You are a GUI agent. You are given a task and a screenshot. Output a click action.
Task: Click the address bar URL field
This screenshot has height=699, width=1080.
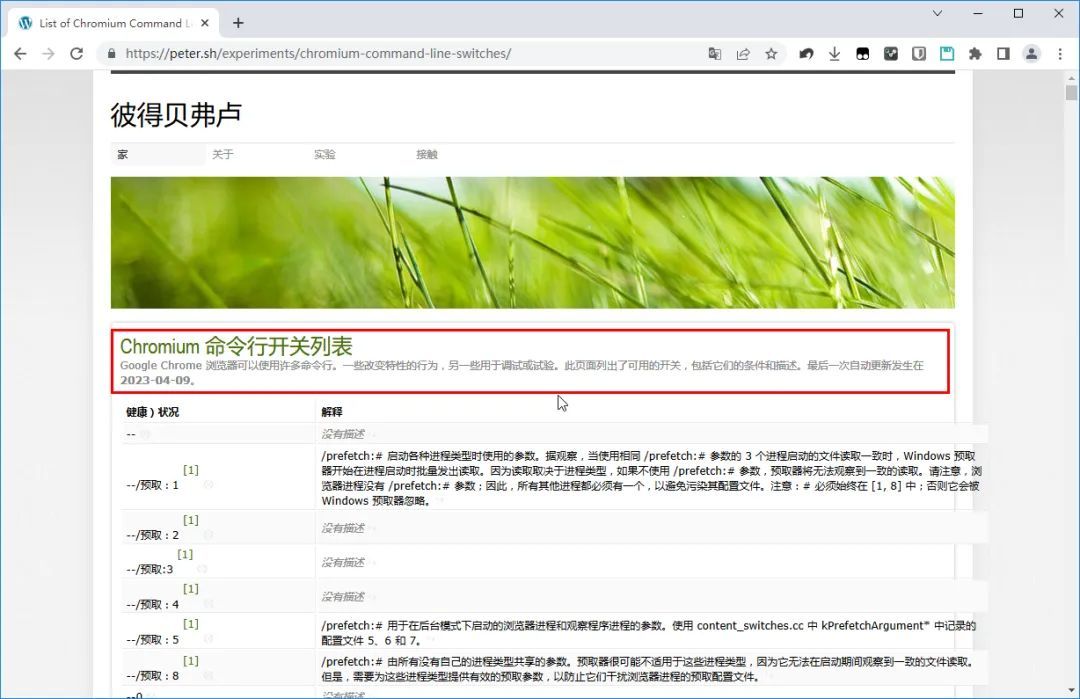[400, 54]
